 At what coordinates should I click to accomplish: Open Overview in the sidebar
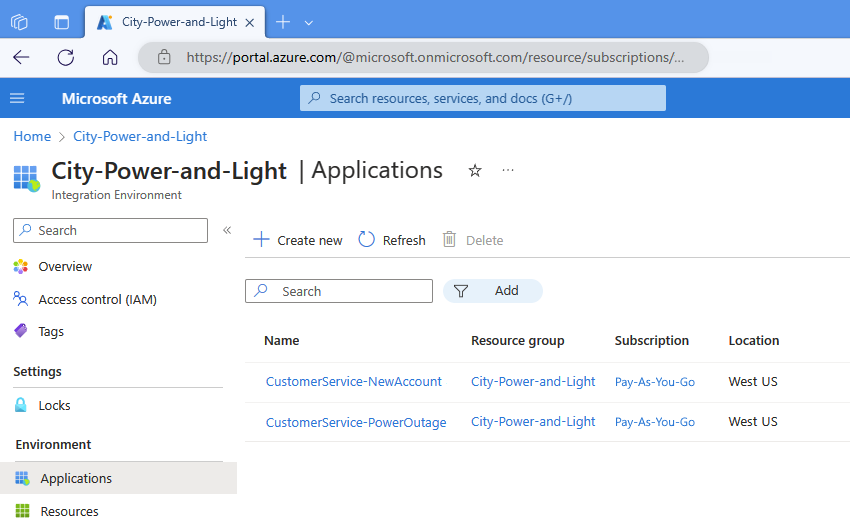coord(64,267)
